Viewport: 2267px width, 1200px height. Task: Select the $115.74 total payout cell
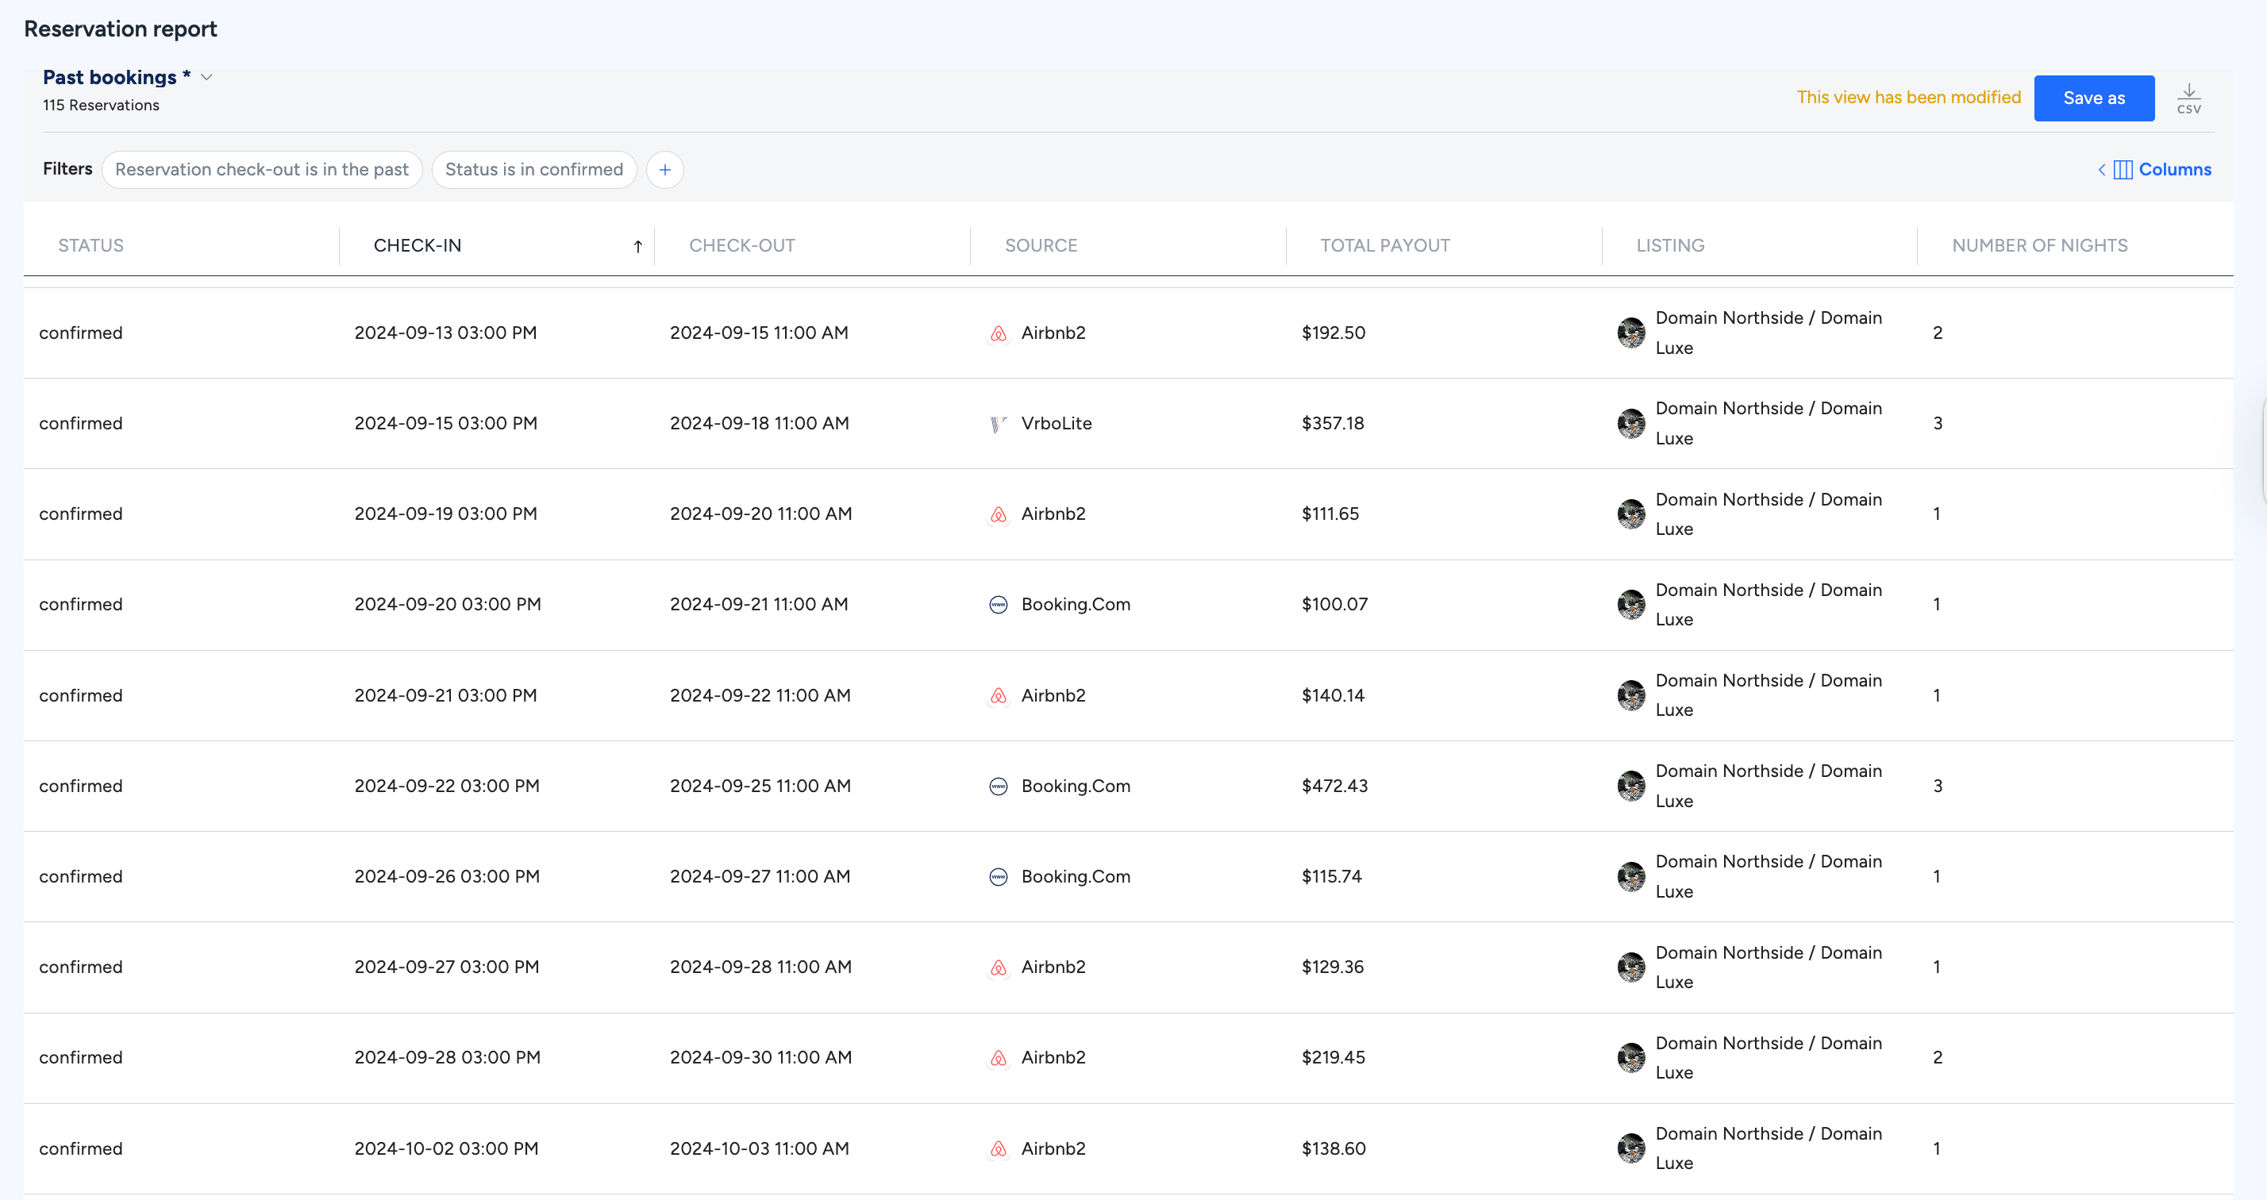[1331, 877]
